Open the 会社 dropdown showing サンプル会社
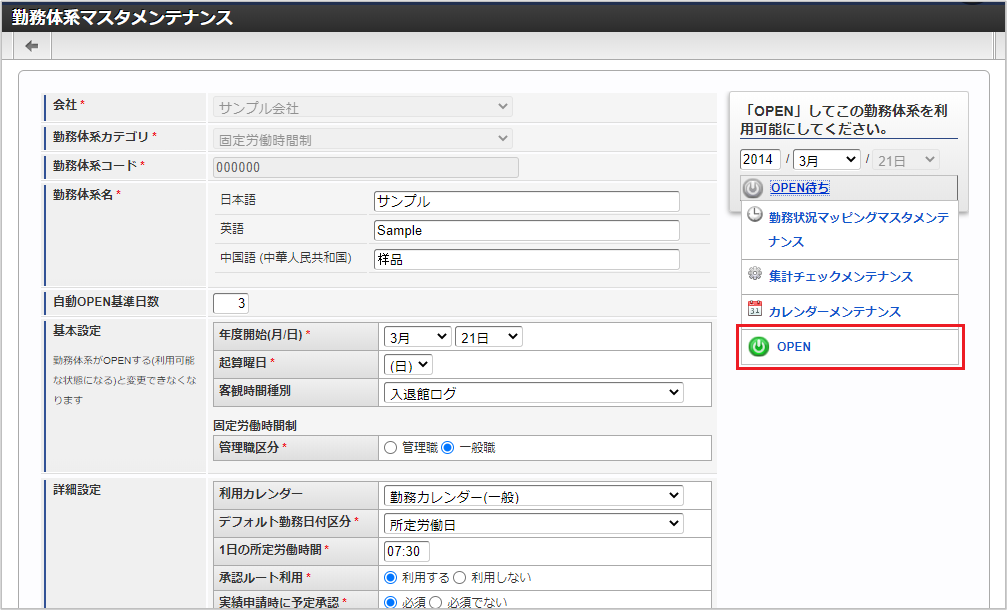The width and height of the screenshot is (1007, 610). [x=363, y=107]
